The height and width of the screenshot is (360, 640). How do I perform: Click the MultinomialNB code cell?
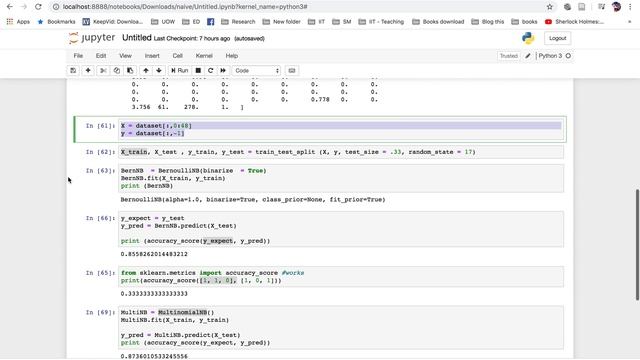(341, 327)
